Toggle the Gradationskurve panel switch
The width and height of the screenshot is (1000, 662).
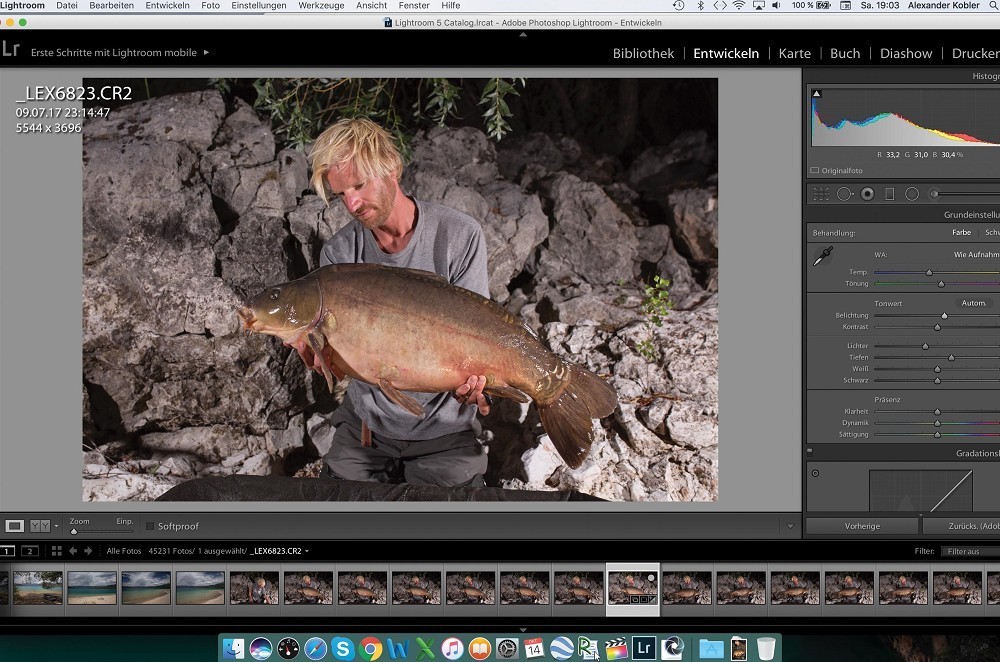pos(810,451)
